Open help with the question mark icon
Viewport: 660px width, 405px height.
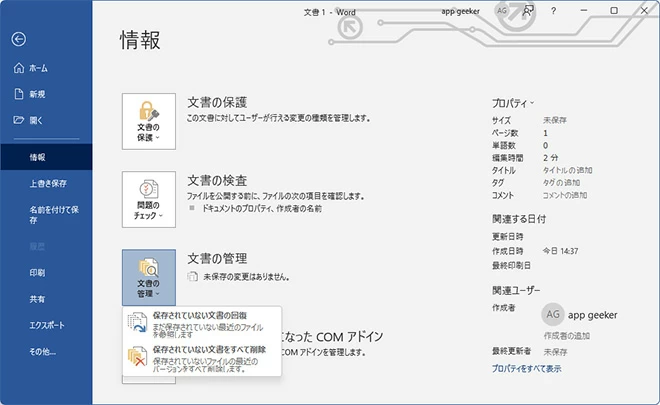(553, 10)
